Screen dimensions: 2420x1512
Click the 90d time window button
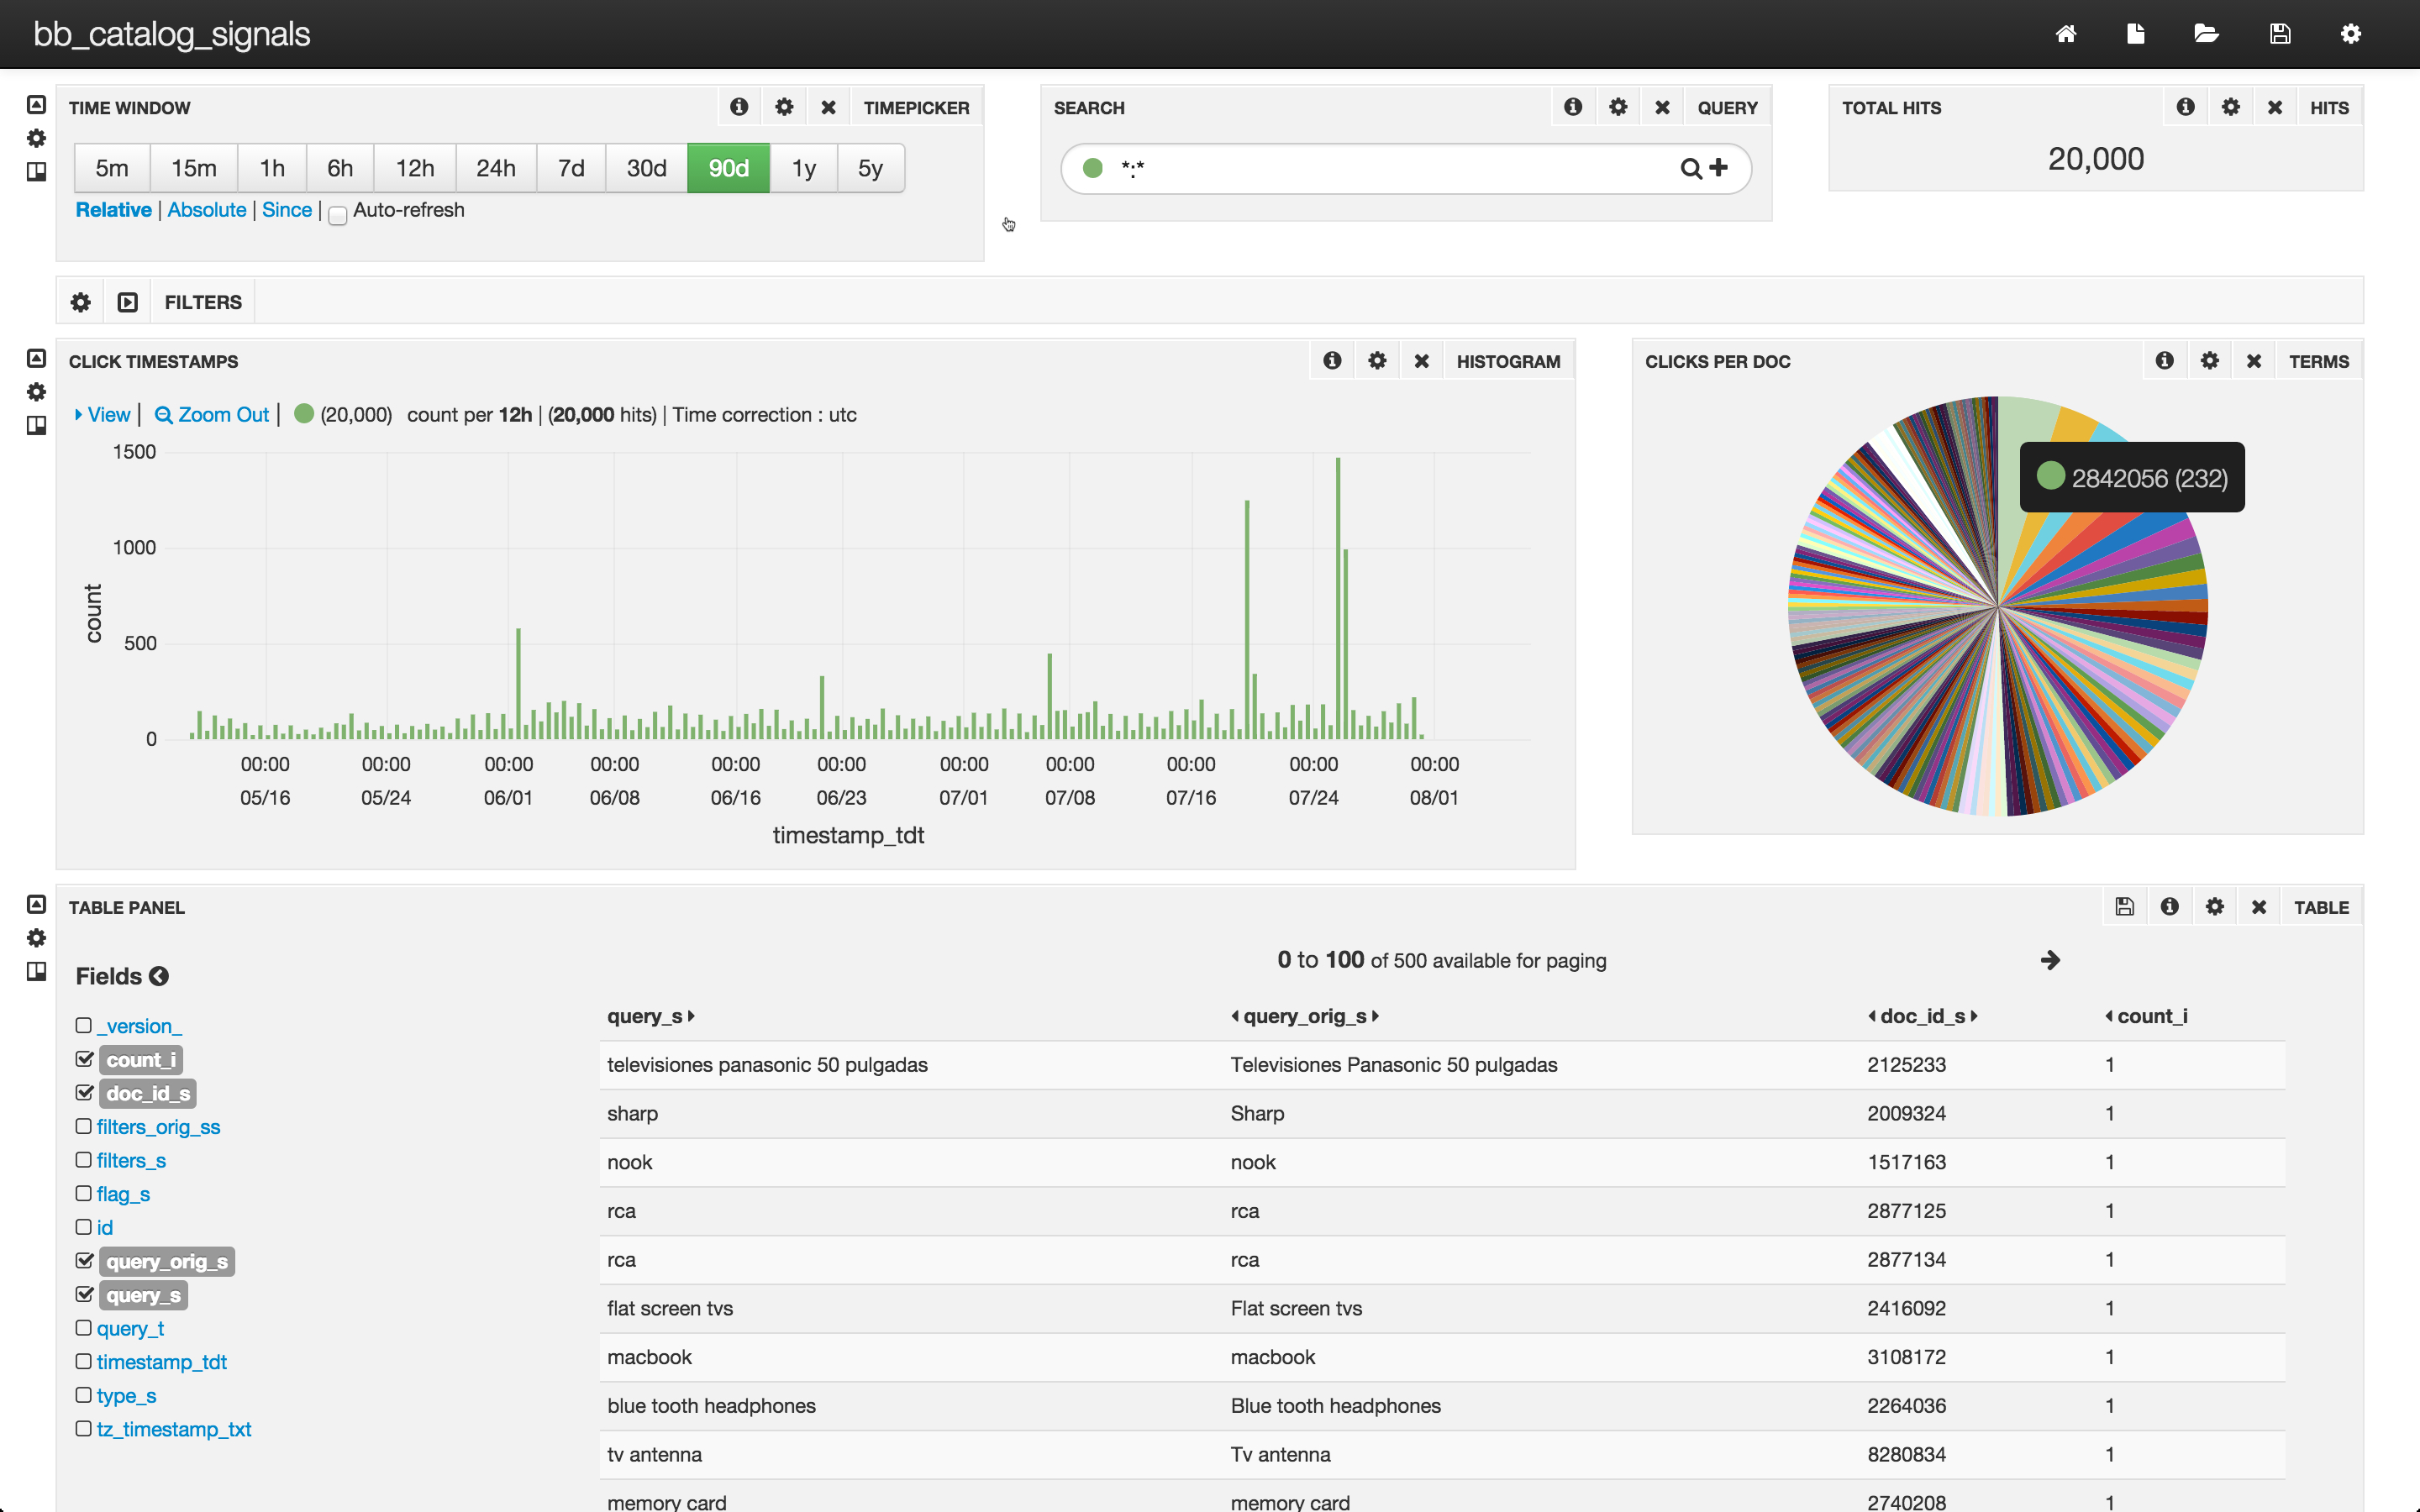tap(729, 169)
